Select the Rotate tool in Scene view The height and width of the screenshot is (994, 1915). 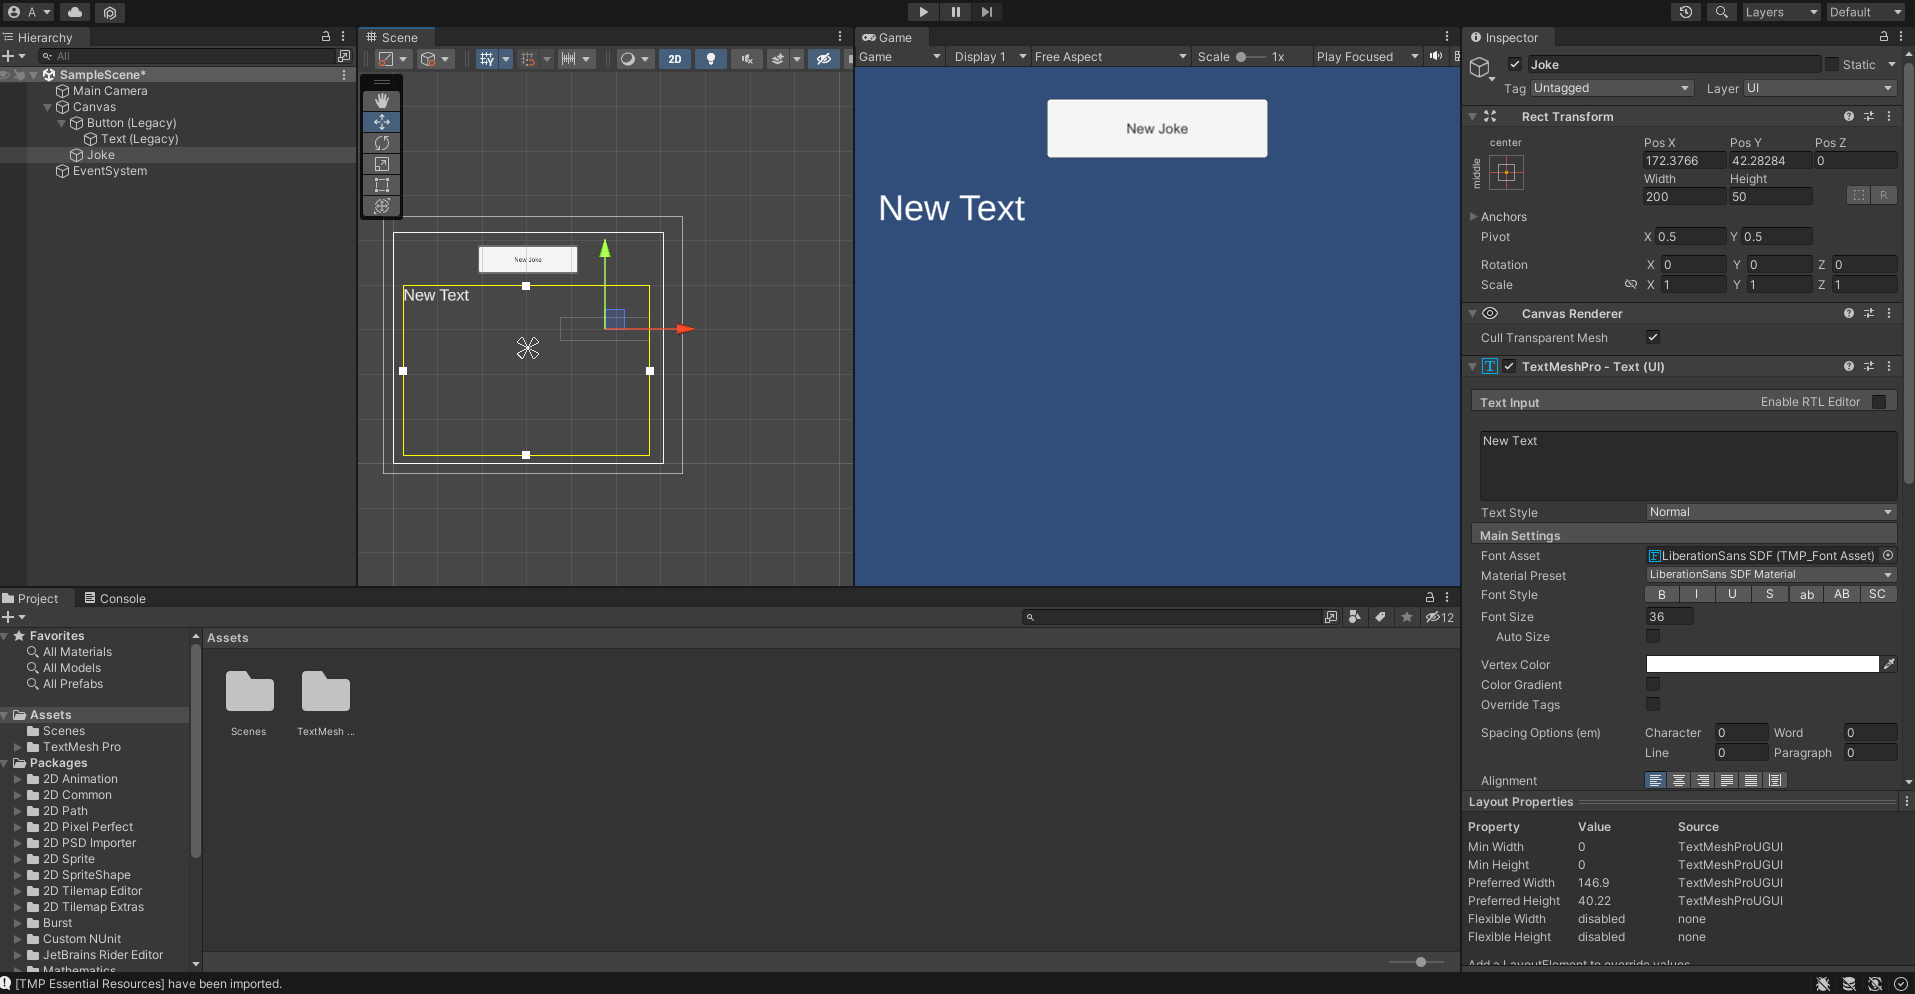[381, 143]
